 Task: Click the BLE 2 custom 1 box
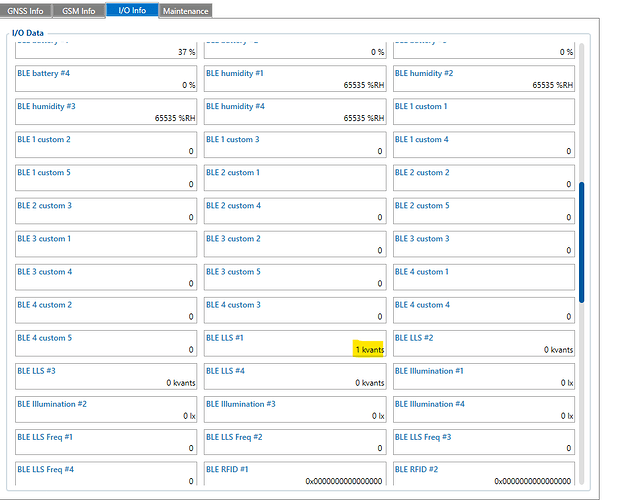pyautogui.click(x=295, y=178)
